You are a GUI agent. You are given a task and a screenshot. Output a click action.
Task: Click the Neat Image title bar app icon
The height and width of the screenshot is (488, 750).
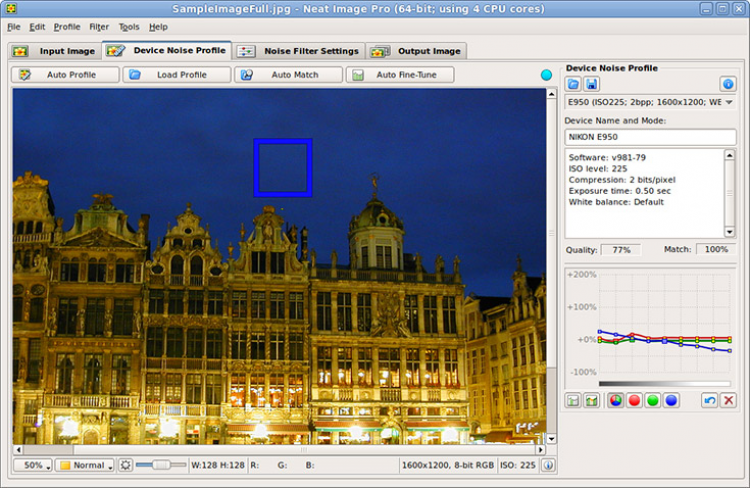pos(11,8)
